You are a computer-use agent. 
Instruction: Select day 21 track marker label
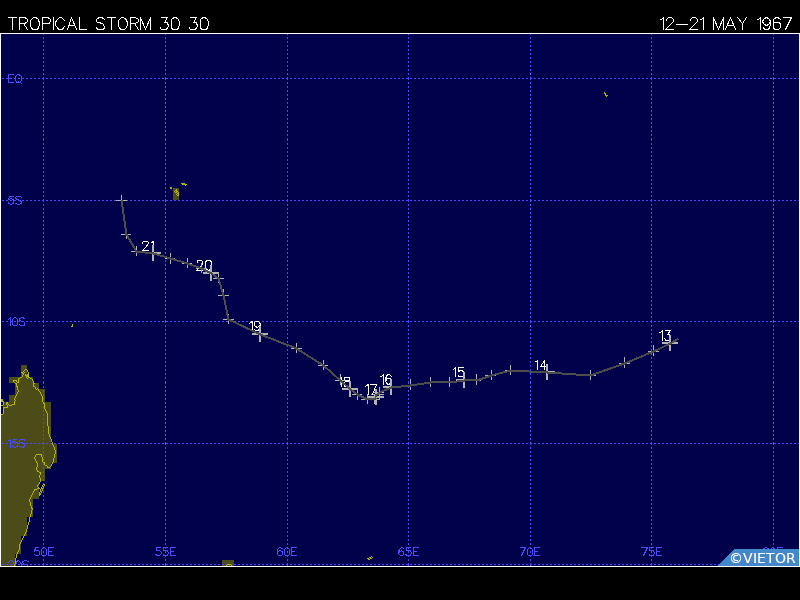[148, 246]
